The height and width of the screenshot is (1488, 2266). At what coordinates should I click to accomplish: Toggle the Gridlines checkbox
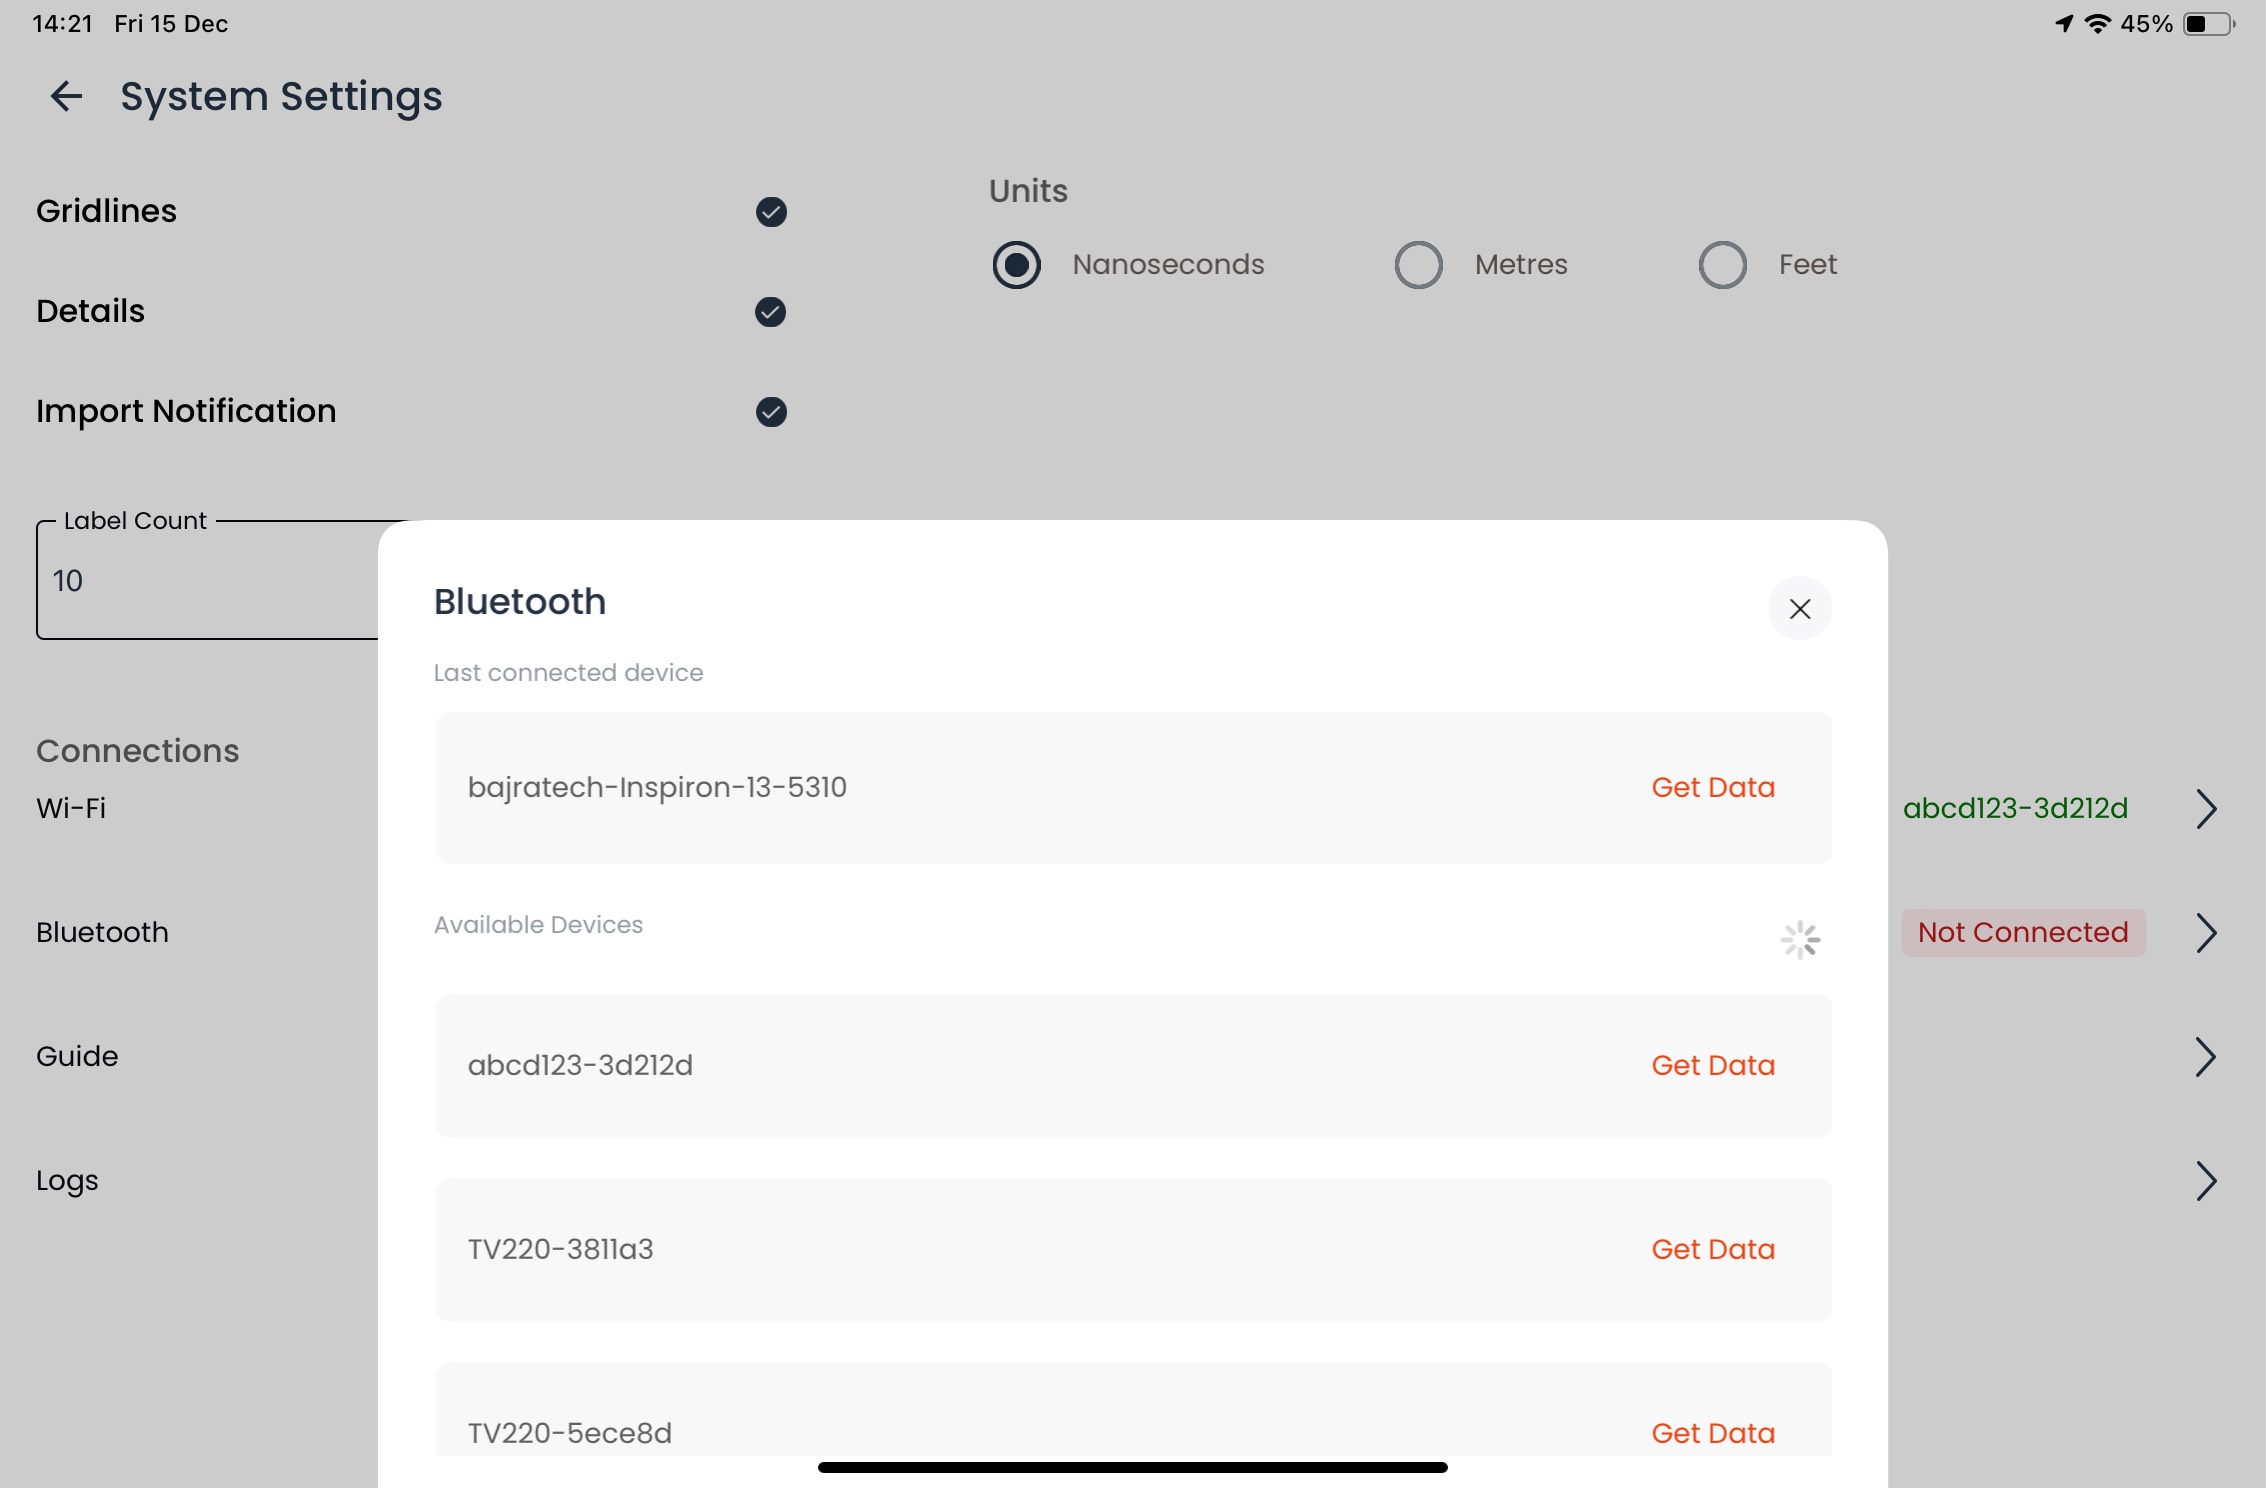tap(771, 212)
